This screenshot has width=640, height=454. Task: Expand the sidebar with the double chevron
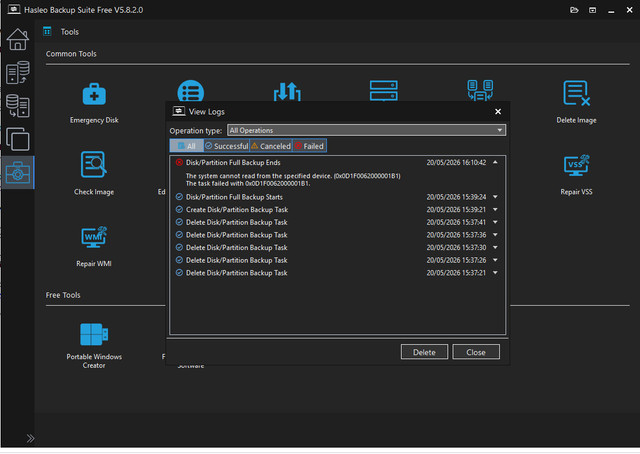30,438
